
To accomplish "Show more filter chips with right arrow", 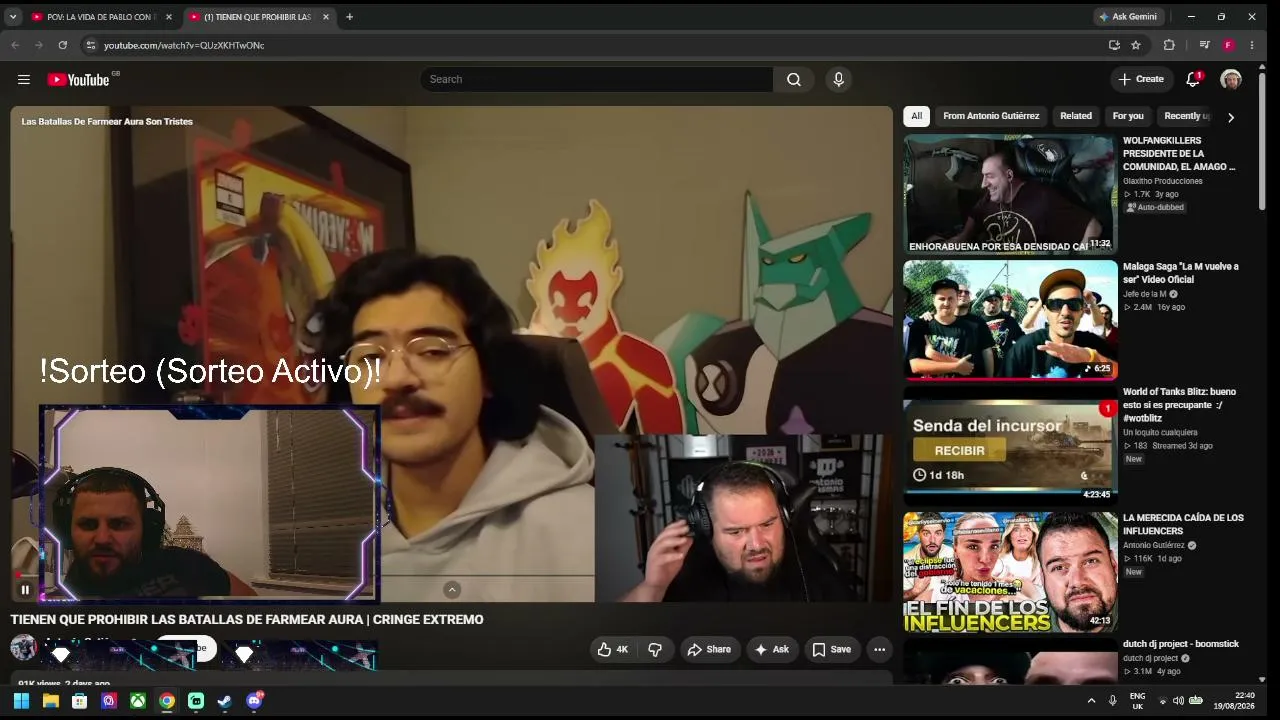I will pos(1231,117).
